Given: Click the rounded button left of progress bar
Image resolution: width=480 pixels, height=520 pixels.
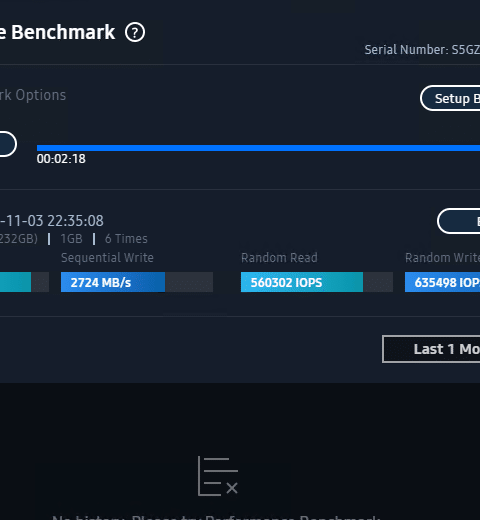Looking at the screenshot, I should click(x=8, y=144).
